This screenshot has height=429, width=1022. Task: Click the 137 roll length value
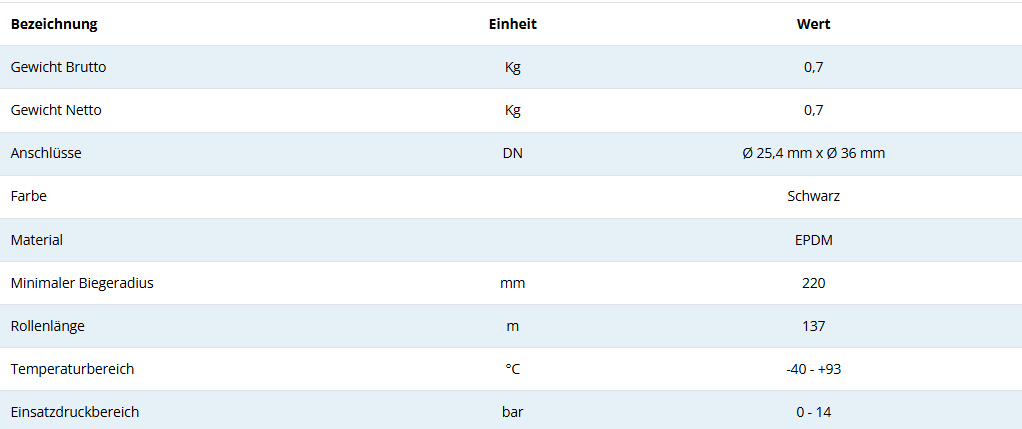pos(813,326)
